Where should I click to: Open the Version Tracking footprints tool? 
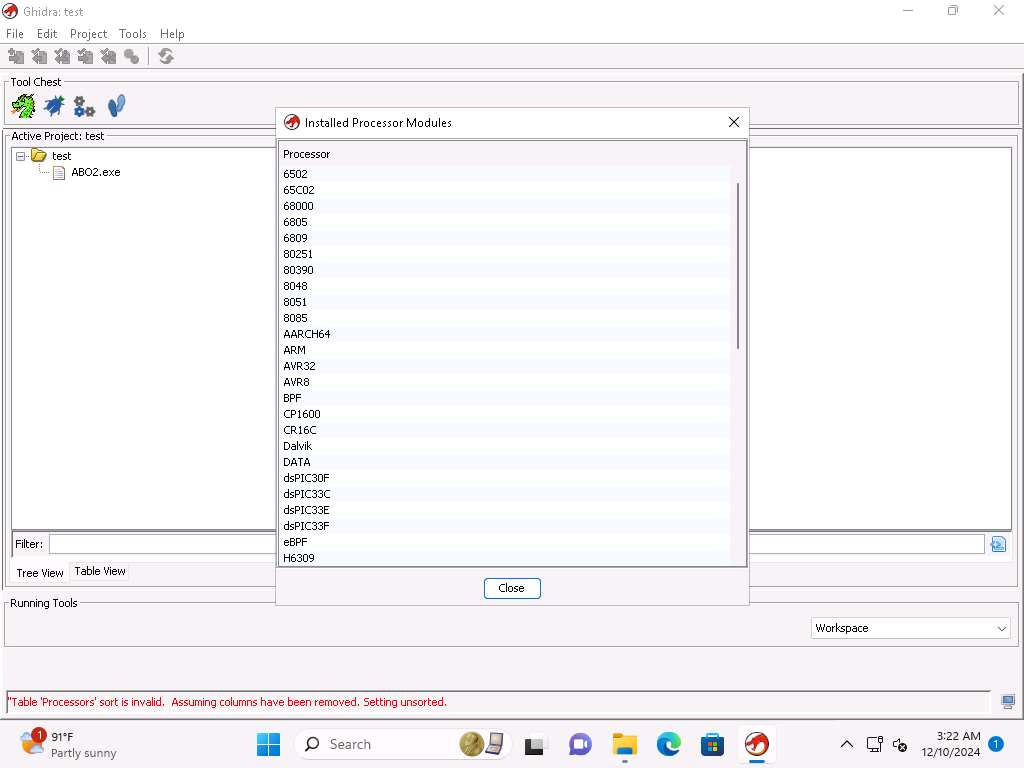click(x=116, y=105)
